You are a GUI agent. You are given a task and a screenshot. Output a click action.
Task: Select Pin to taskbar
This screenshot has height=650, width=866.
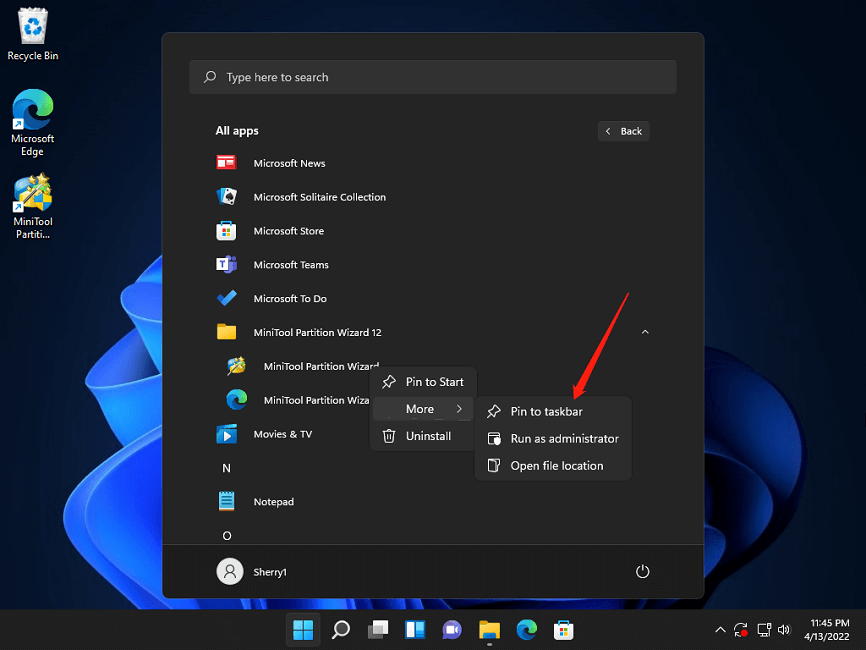pyautogui.click(x=553, y=411)
